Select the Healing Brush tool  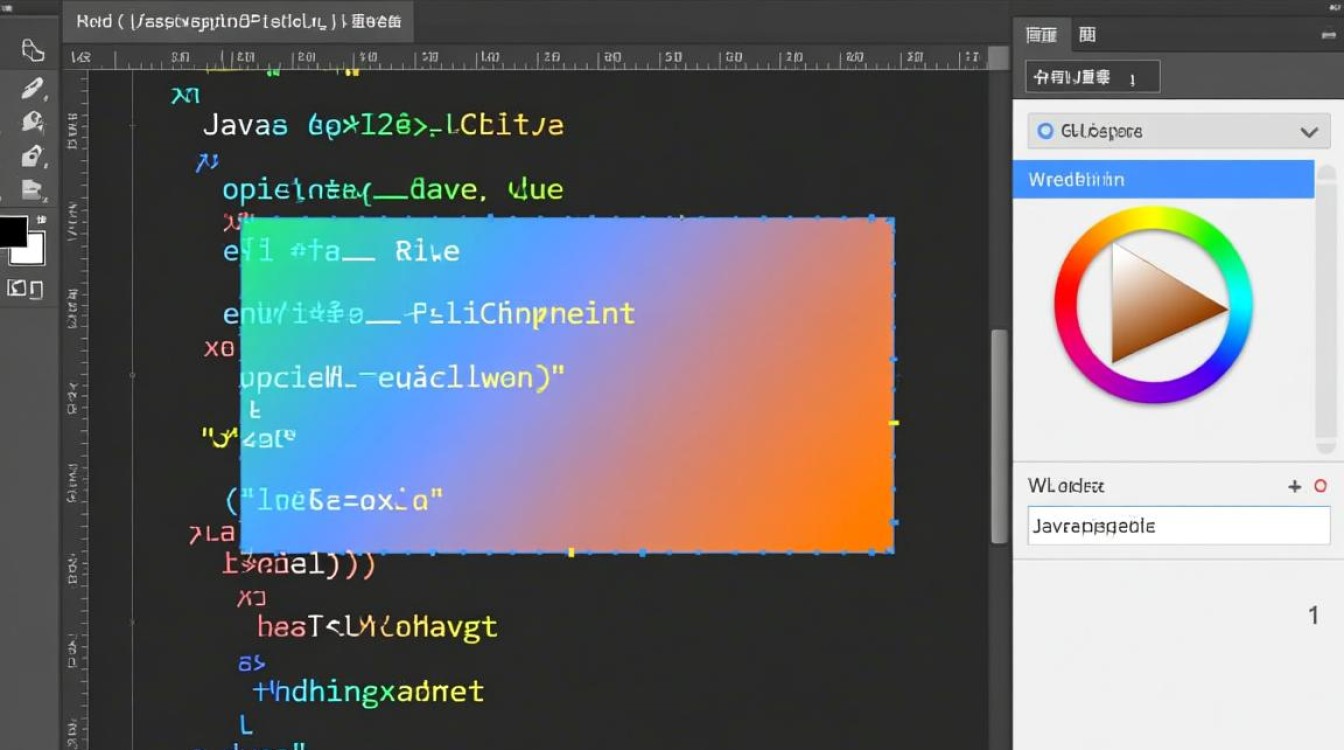pyautogui.click(x=30, y=122)
